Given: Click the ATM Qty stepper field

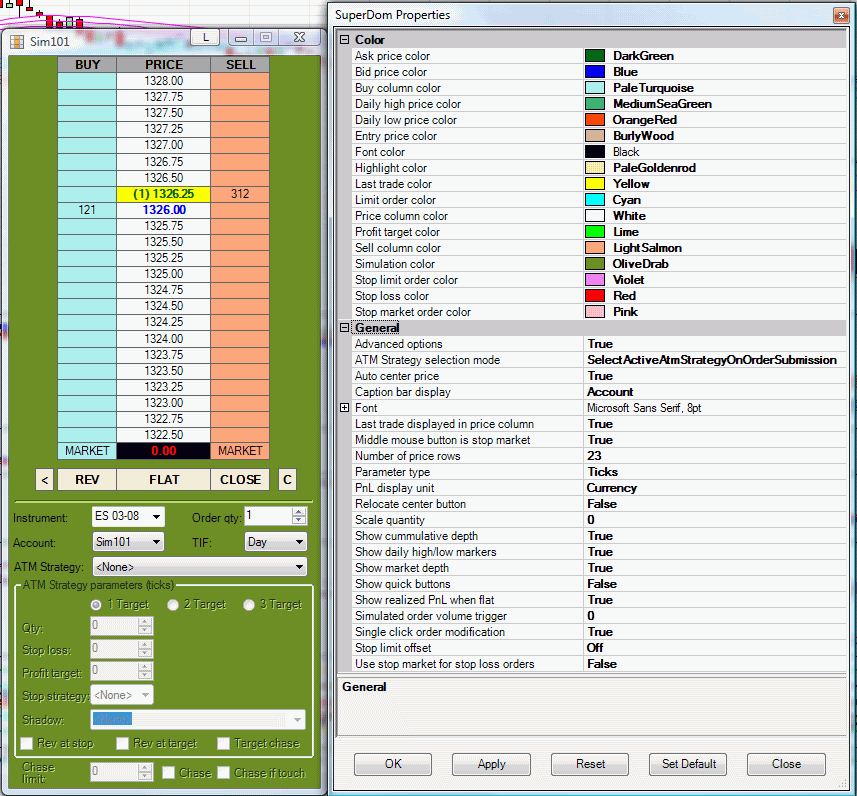Looking at the screenshot, I should pyautogui.click(x=121, y=625).
